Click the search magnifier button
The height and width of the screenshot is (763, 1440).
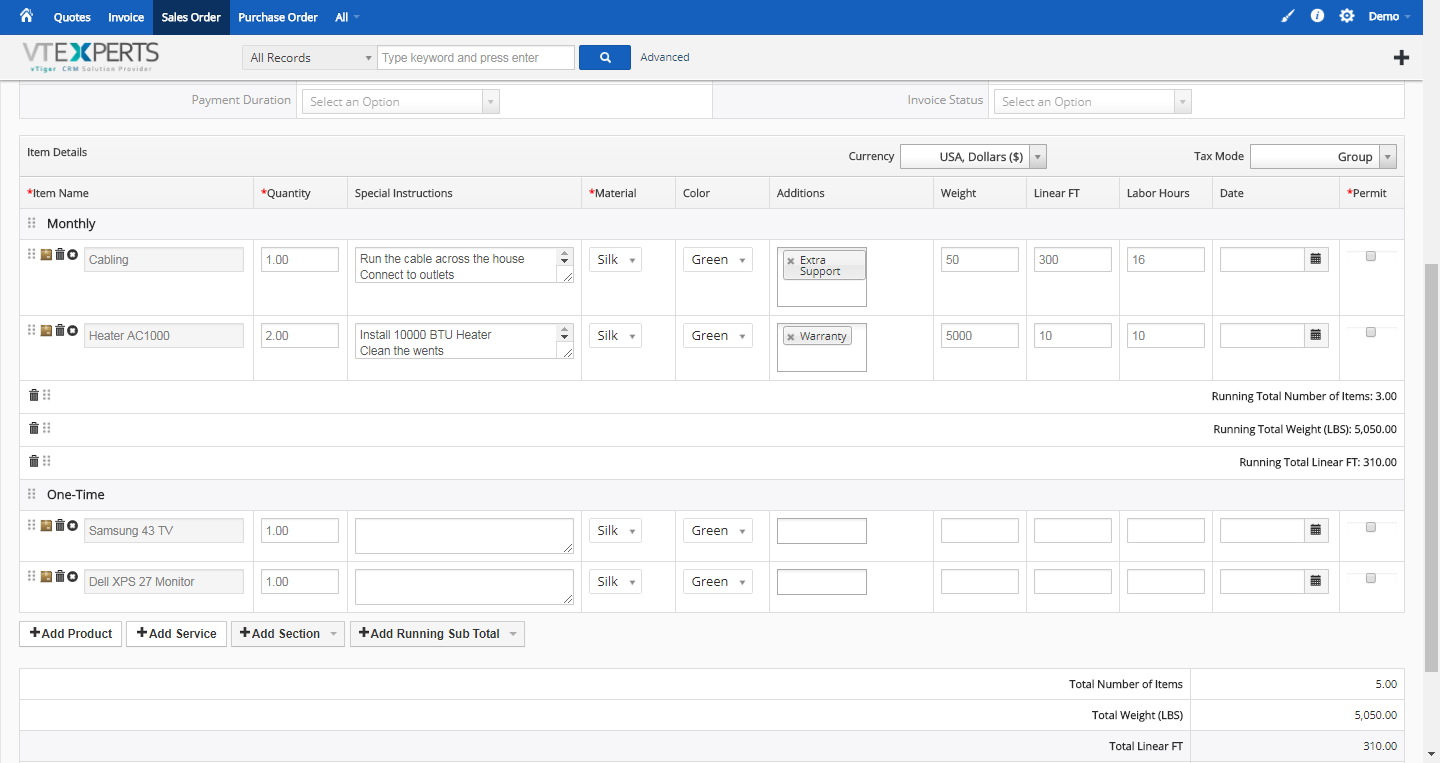pos(604,57)
